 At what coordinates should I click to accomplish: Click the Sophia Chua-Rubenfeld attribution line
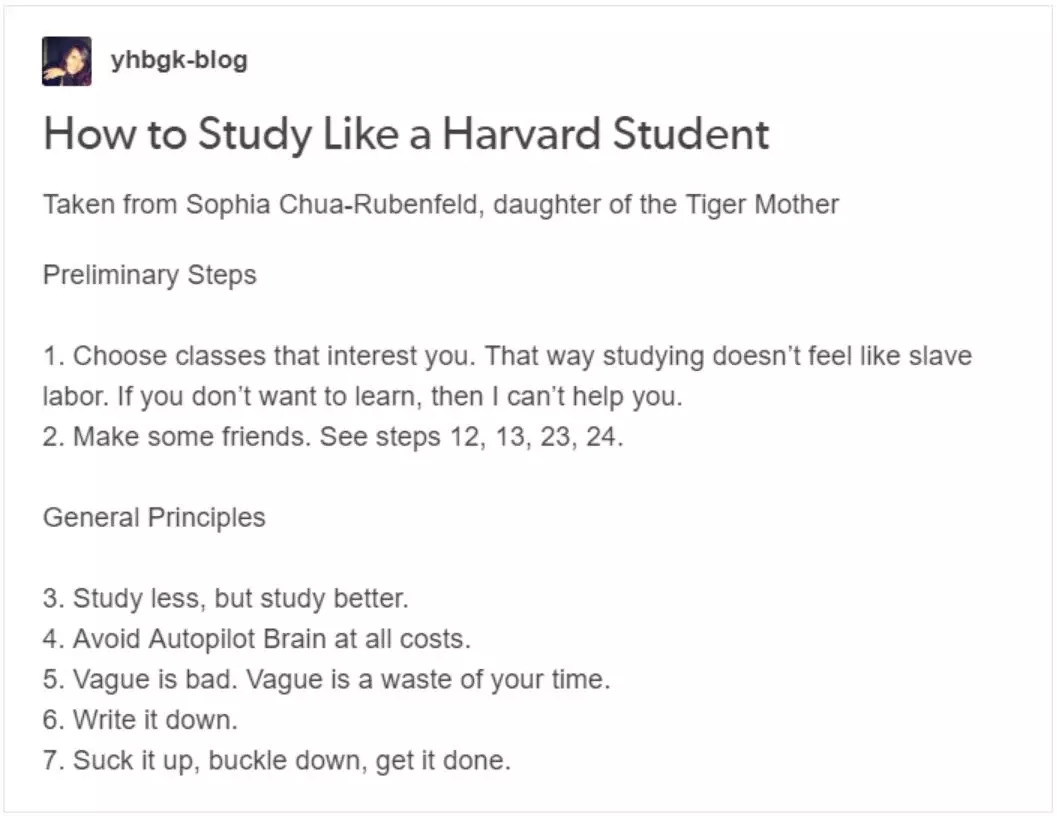click(441, 204)
